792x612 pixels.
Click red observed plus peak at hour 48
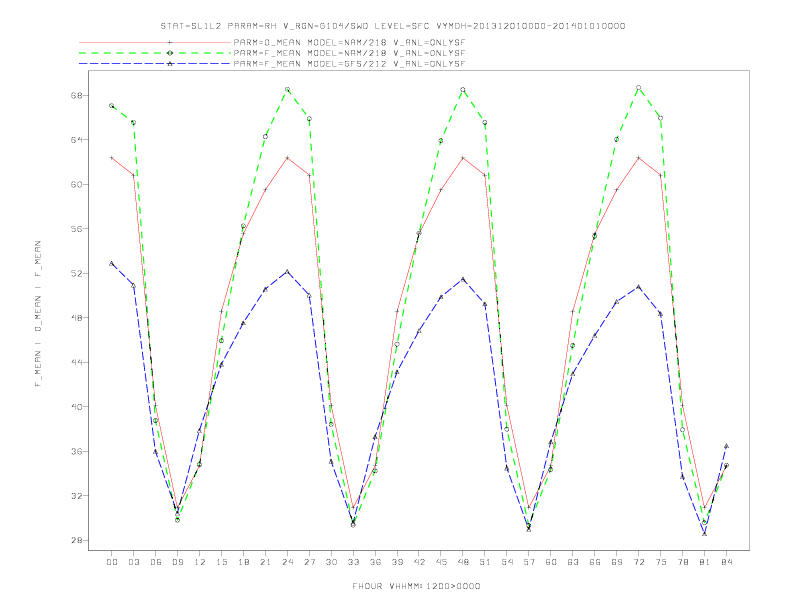pos(463,158)
